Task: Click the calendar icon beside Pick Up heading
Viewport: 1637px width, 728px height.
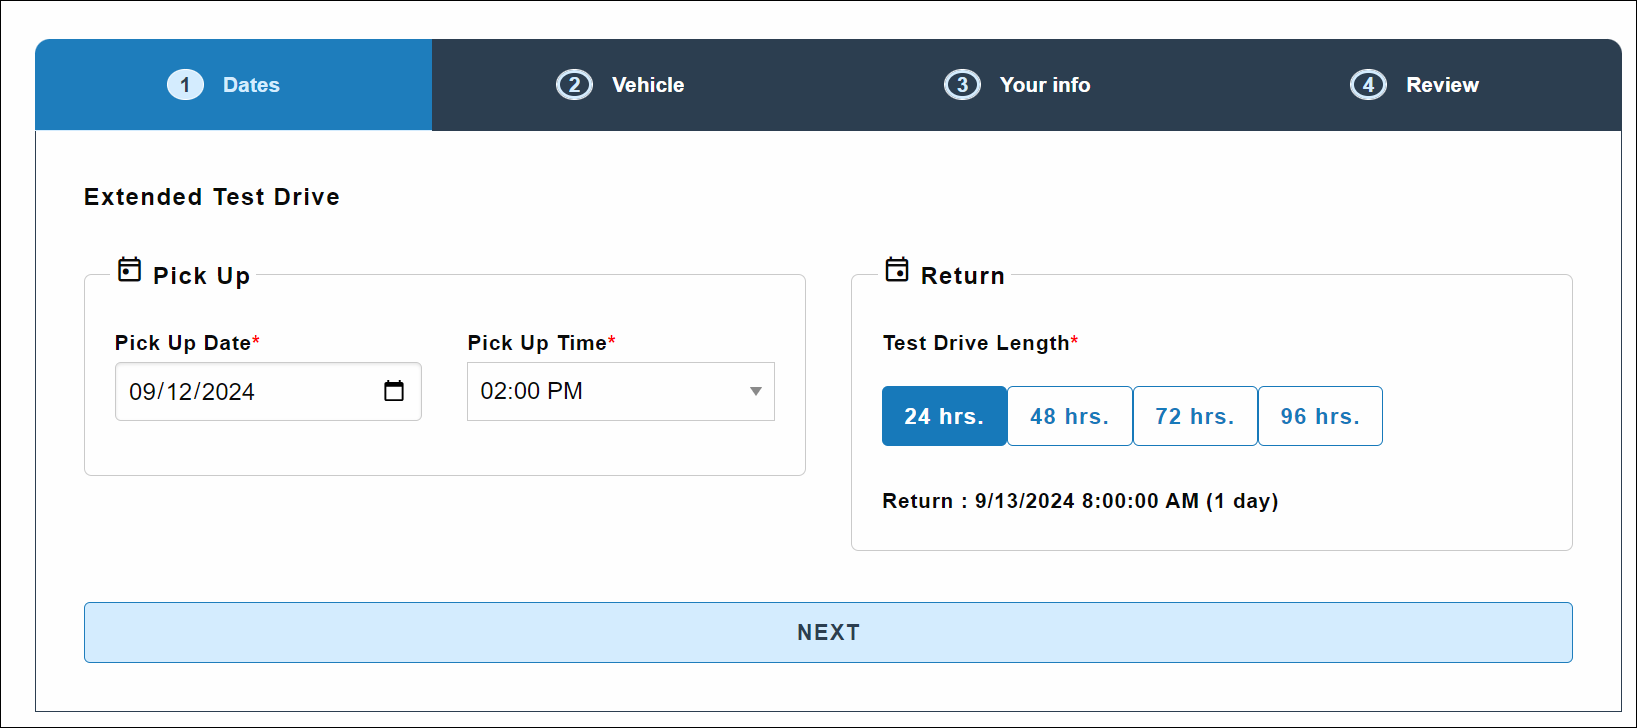Action: click(x=129, y=270)
